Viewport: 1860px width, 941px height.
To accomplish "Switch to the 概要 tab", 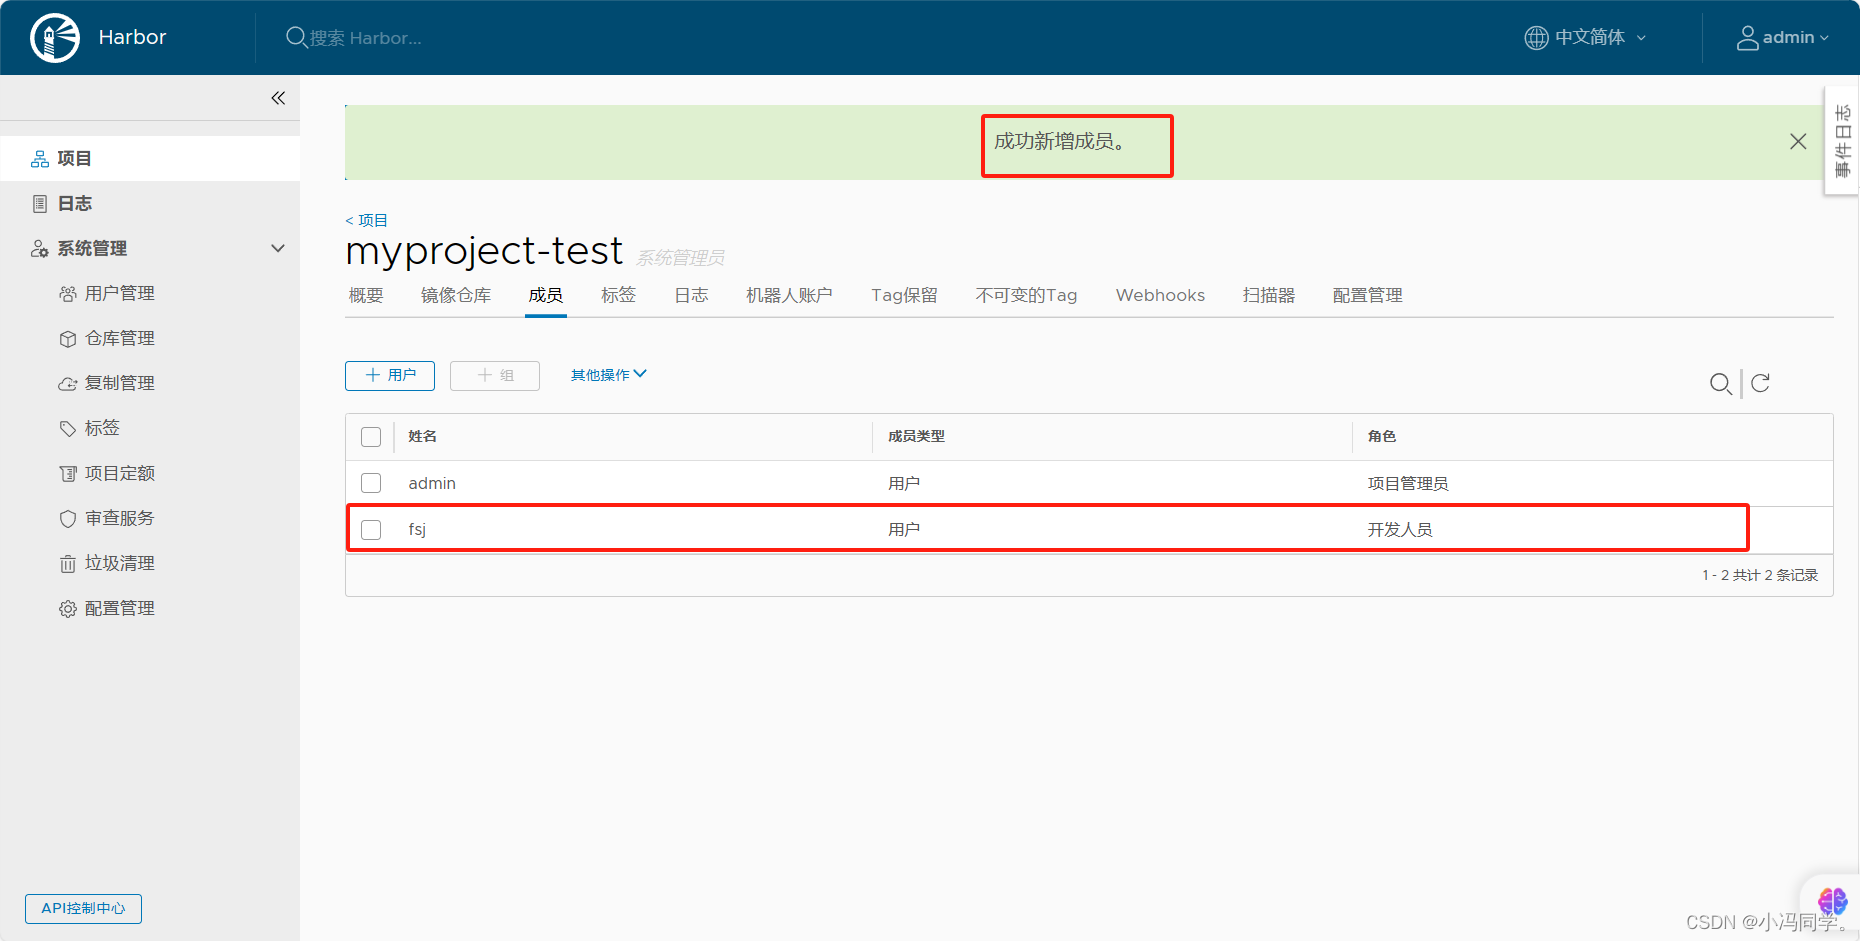I will click(366, 295).
